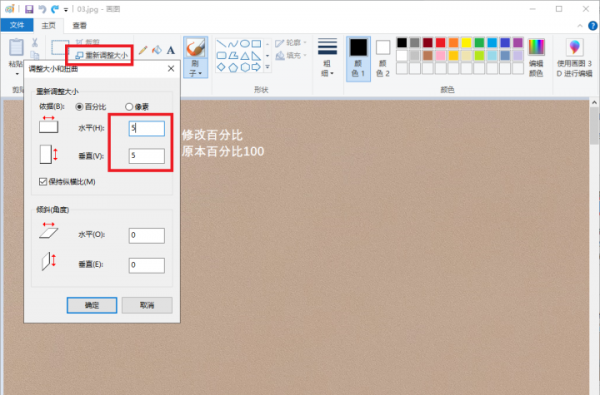The width and height of the screenshot is (600, 395).
Task: Toggle the 保持纵横比 checkbox
Action: (43, 181)
